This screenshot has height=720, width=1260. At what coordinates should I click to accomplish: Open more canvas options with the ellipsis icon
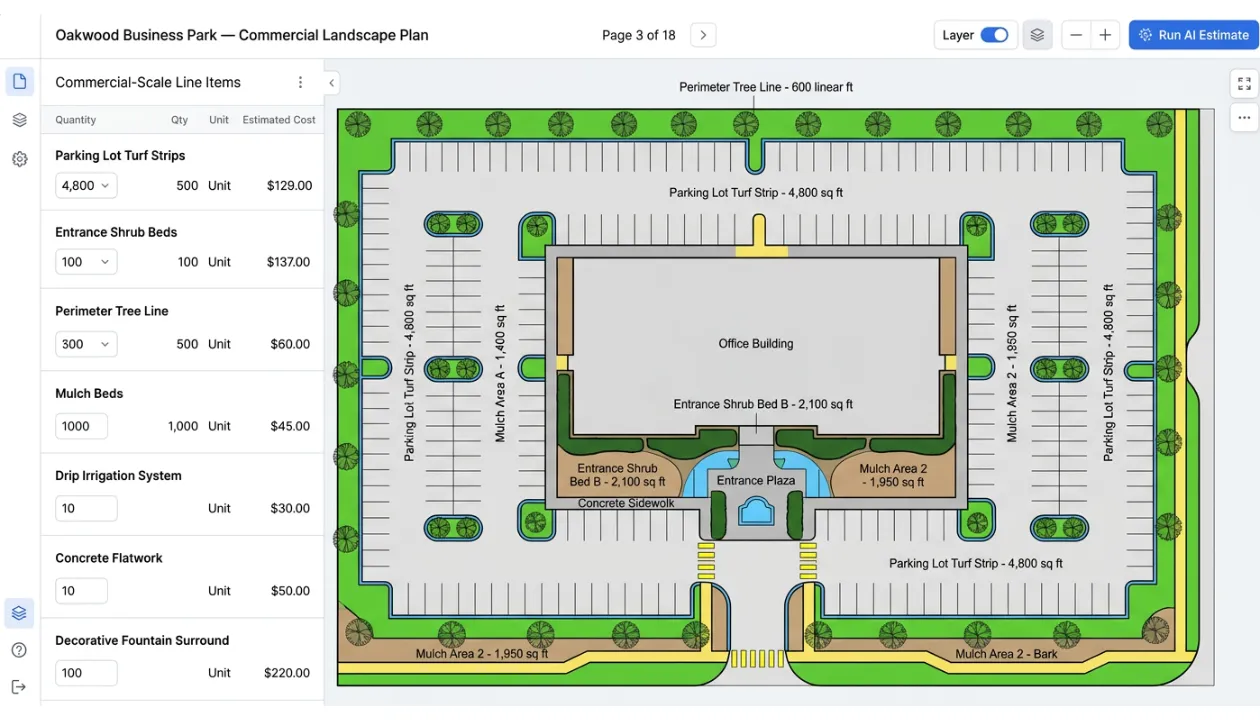pos(1243,117)
